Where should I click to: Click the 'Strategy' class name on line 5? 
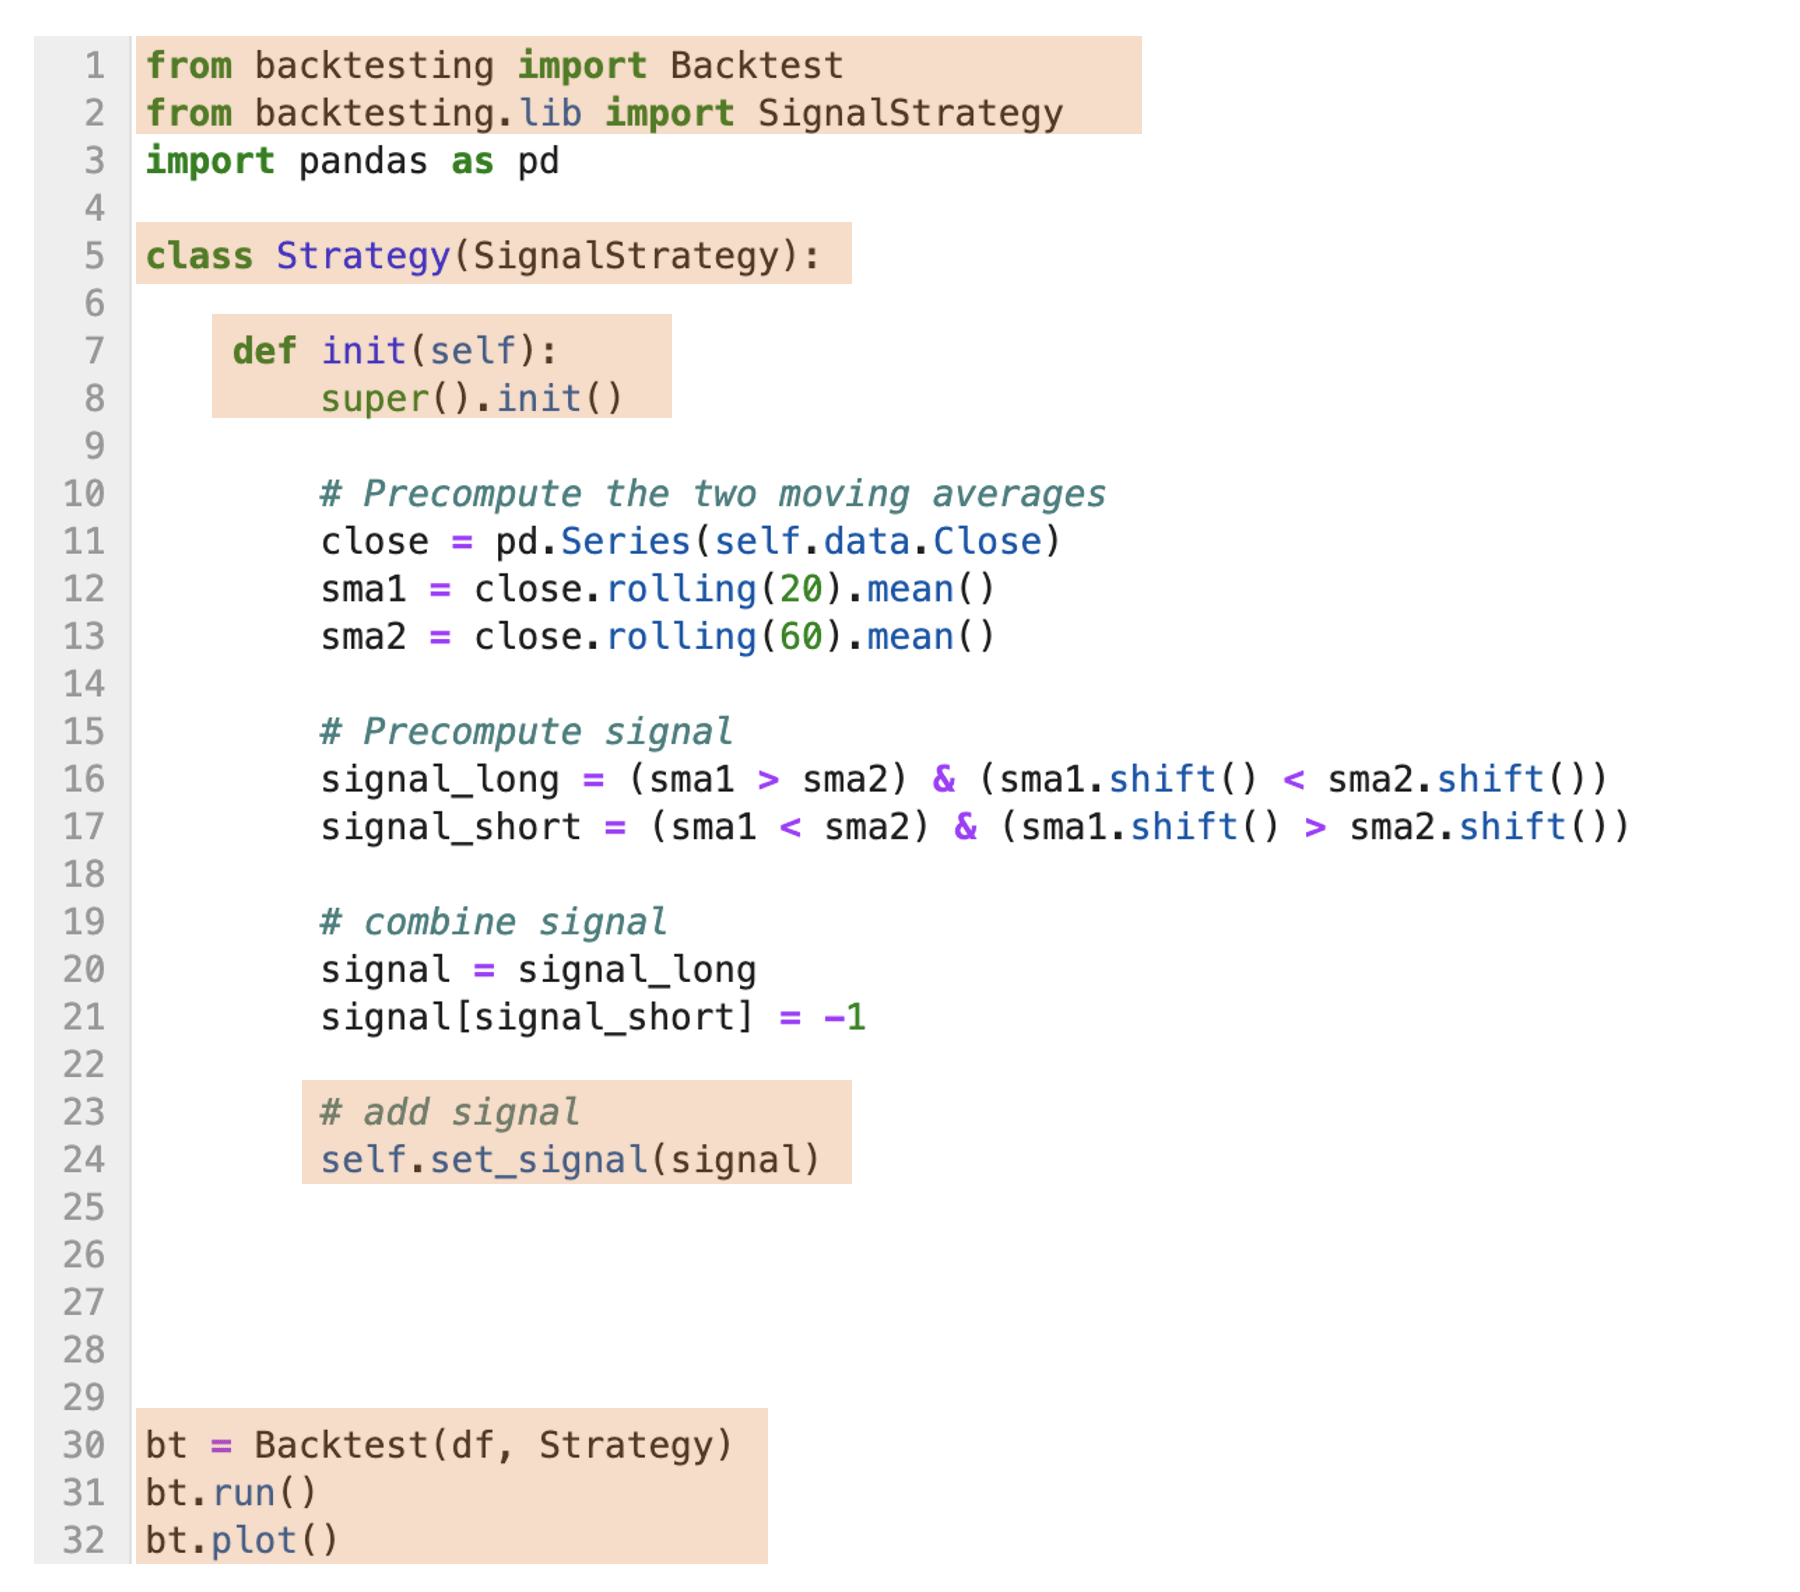click(363, 256)
